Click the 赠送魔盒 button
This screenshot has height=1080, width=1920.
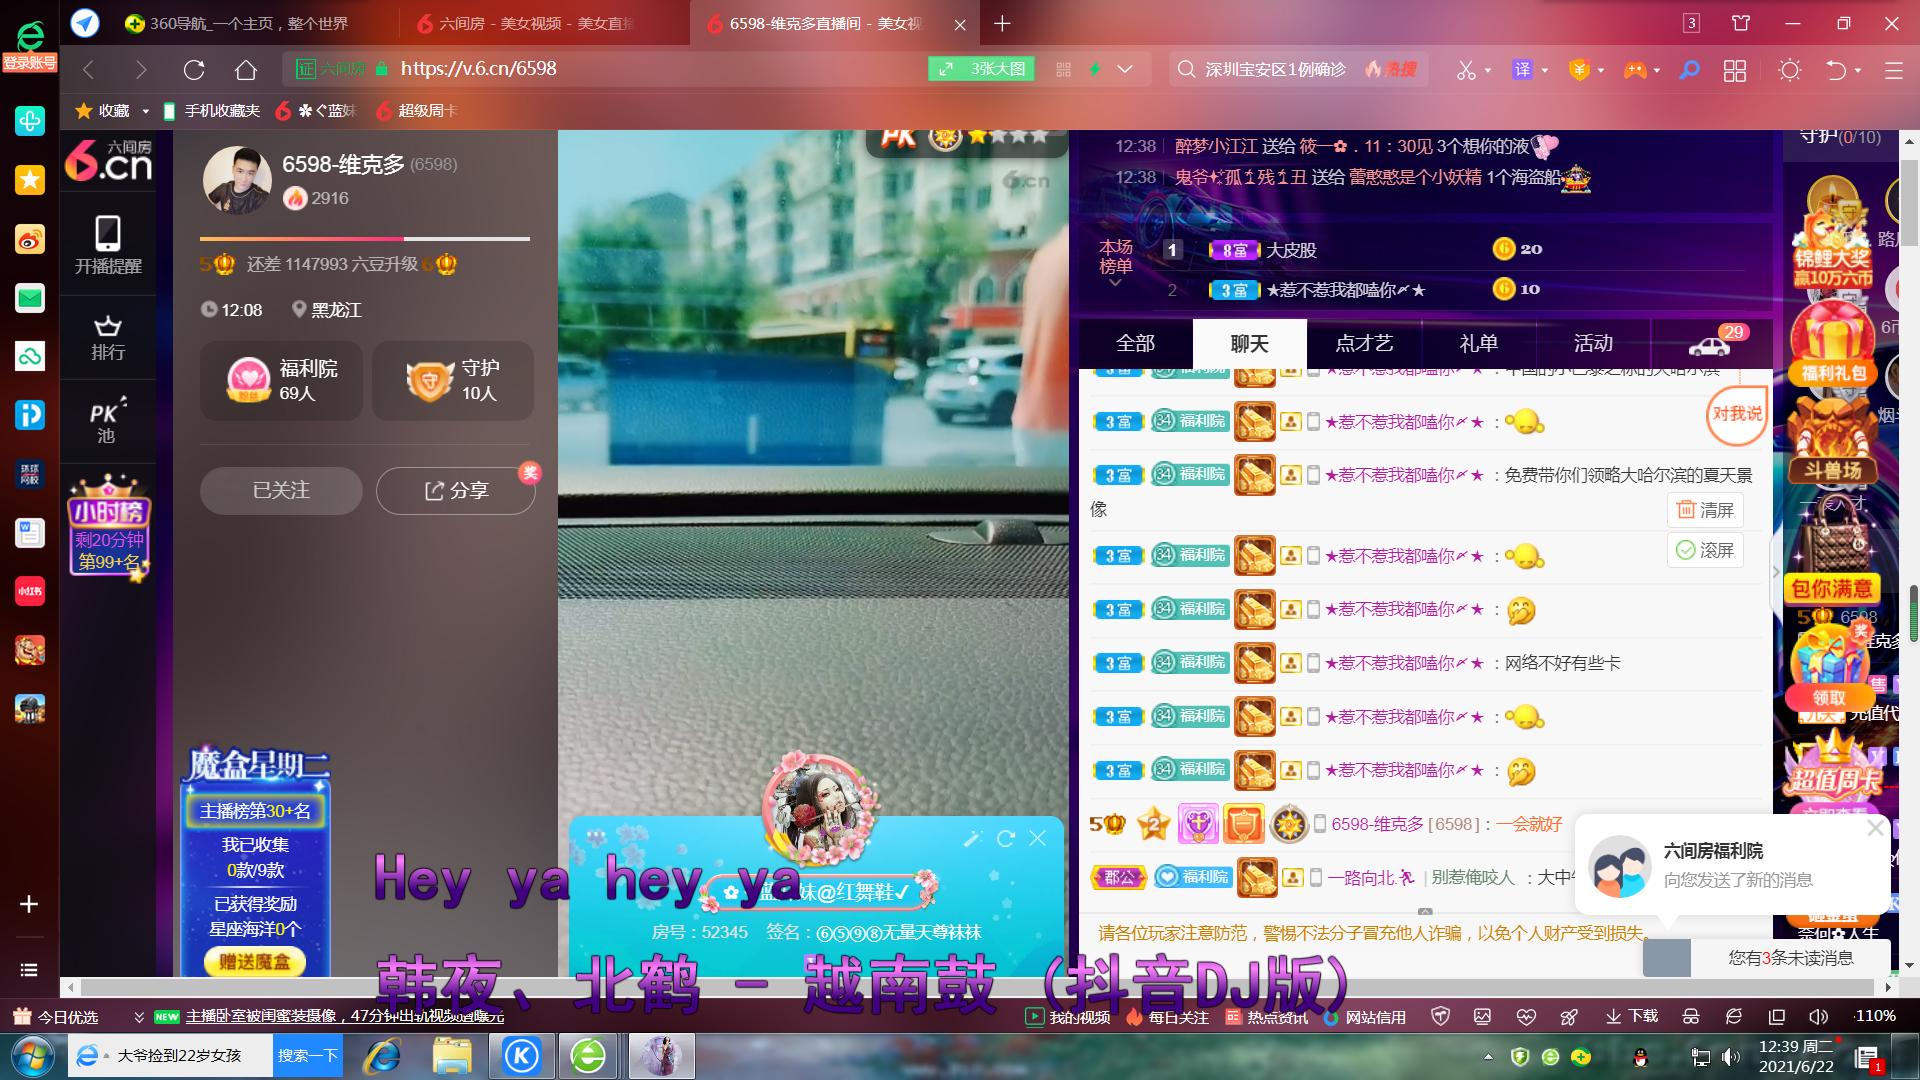[x=254, y=961]
